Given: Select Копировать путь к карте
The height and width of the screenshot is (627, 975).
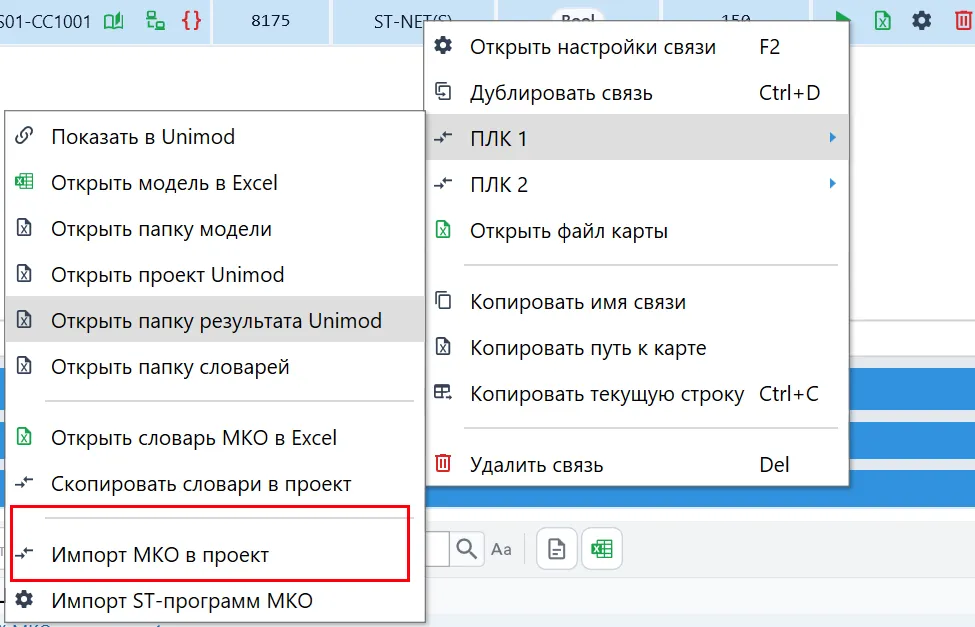Looking at the screenshot, I should click(637, 348).
